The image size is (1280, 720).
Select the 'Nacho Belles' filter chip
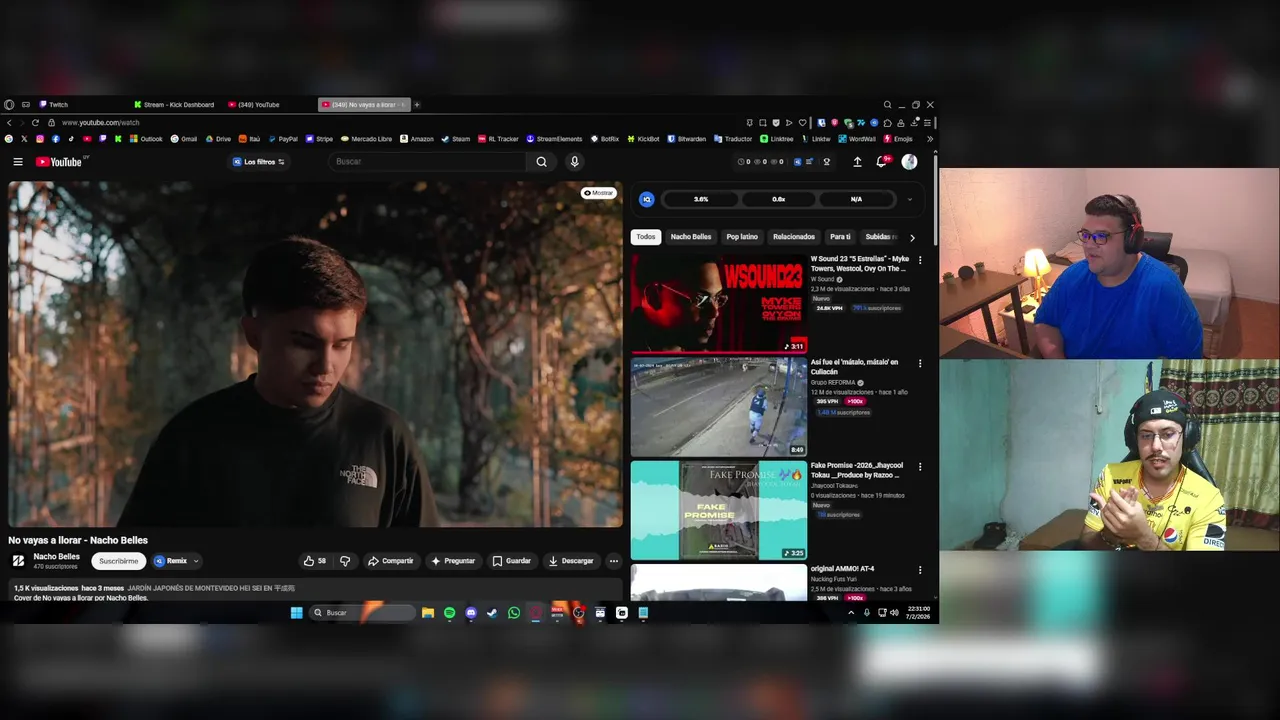point(691,237)
